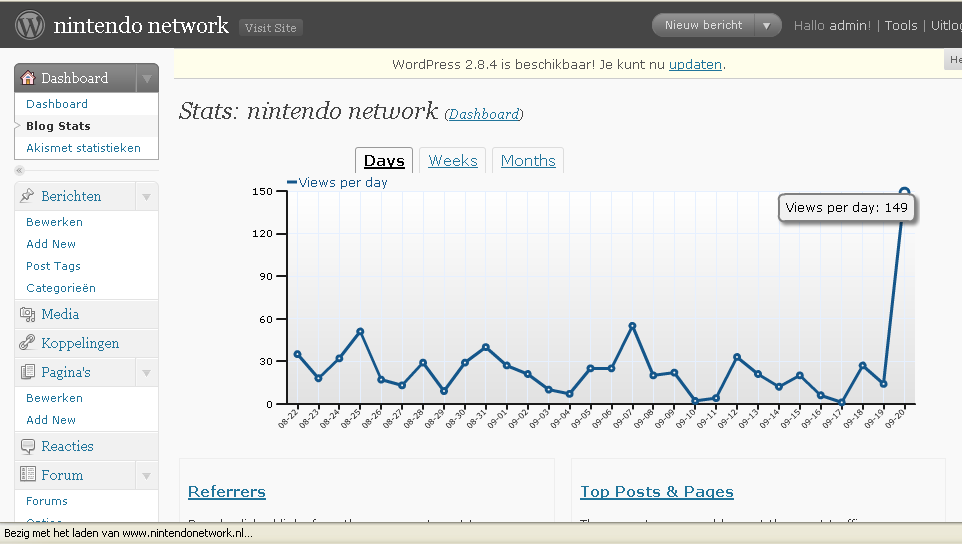
Task: Click the updaten link in notice
Action: pyautogui.click(x=695, y=64)
